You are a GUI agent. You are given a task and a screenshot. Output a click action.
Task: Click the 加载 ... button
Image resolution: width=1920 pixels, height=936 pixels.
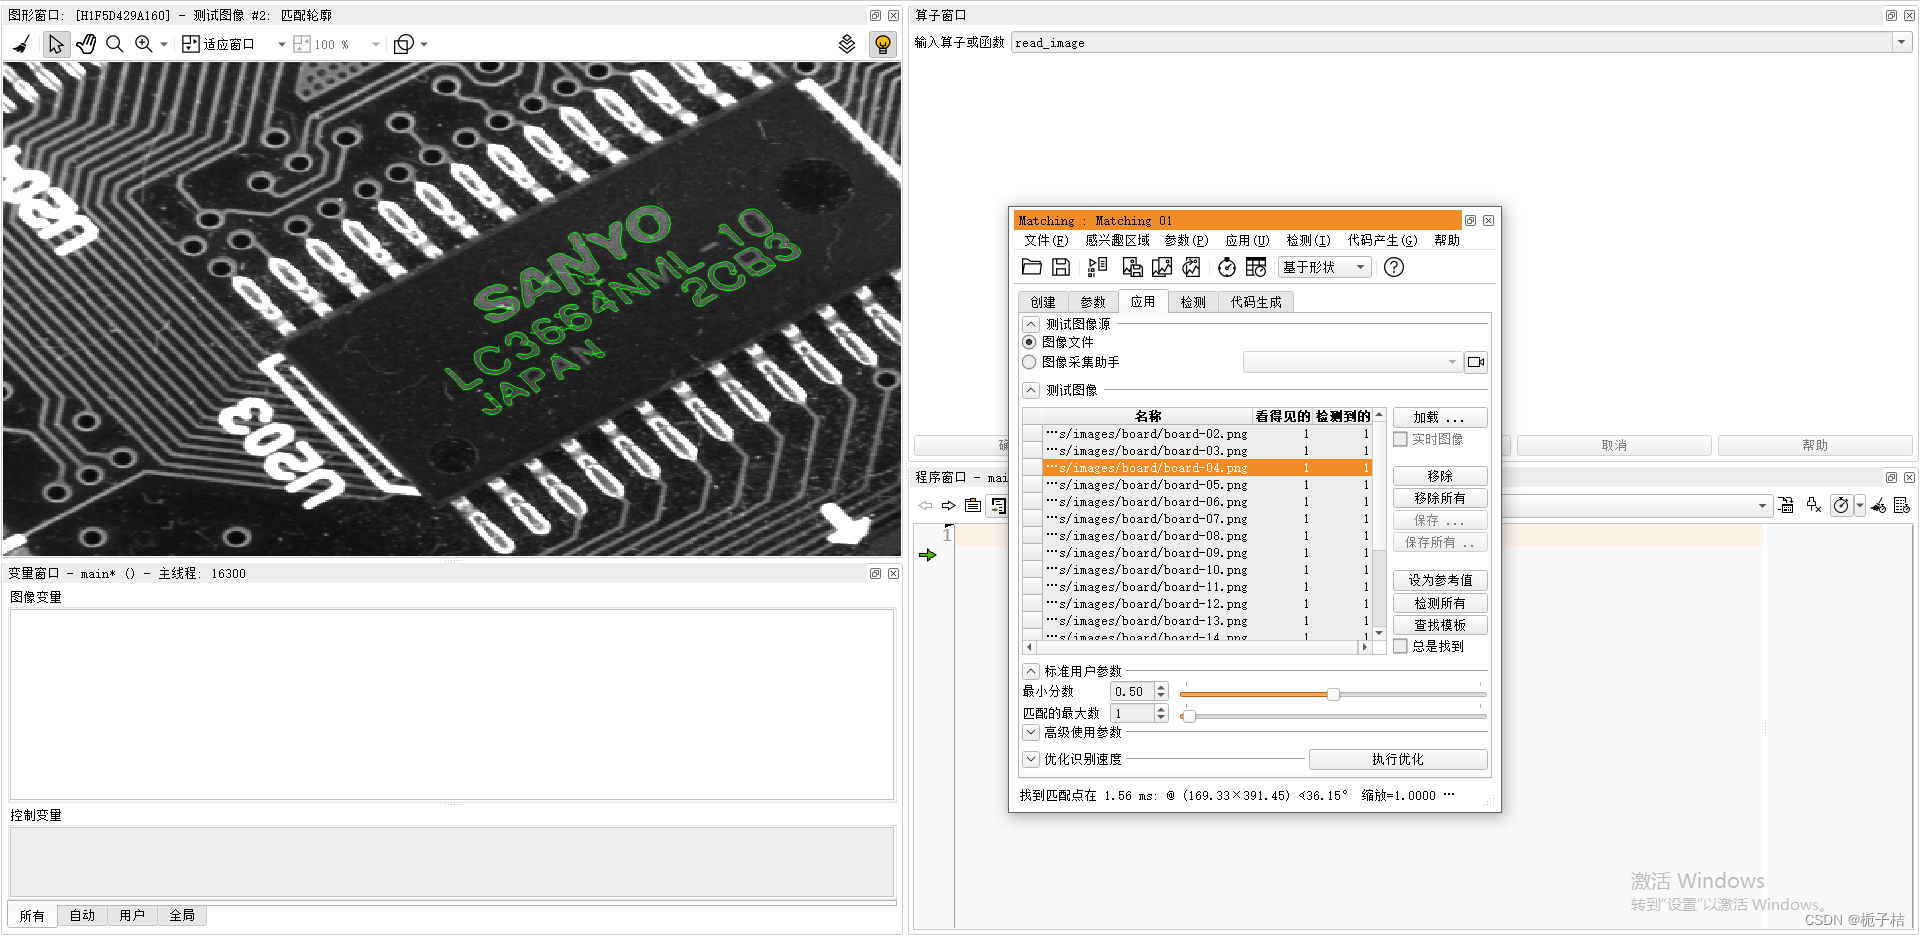[1440, 417]
